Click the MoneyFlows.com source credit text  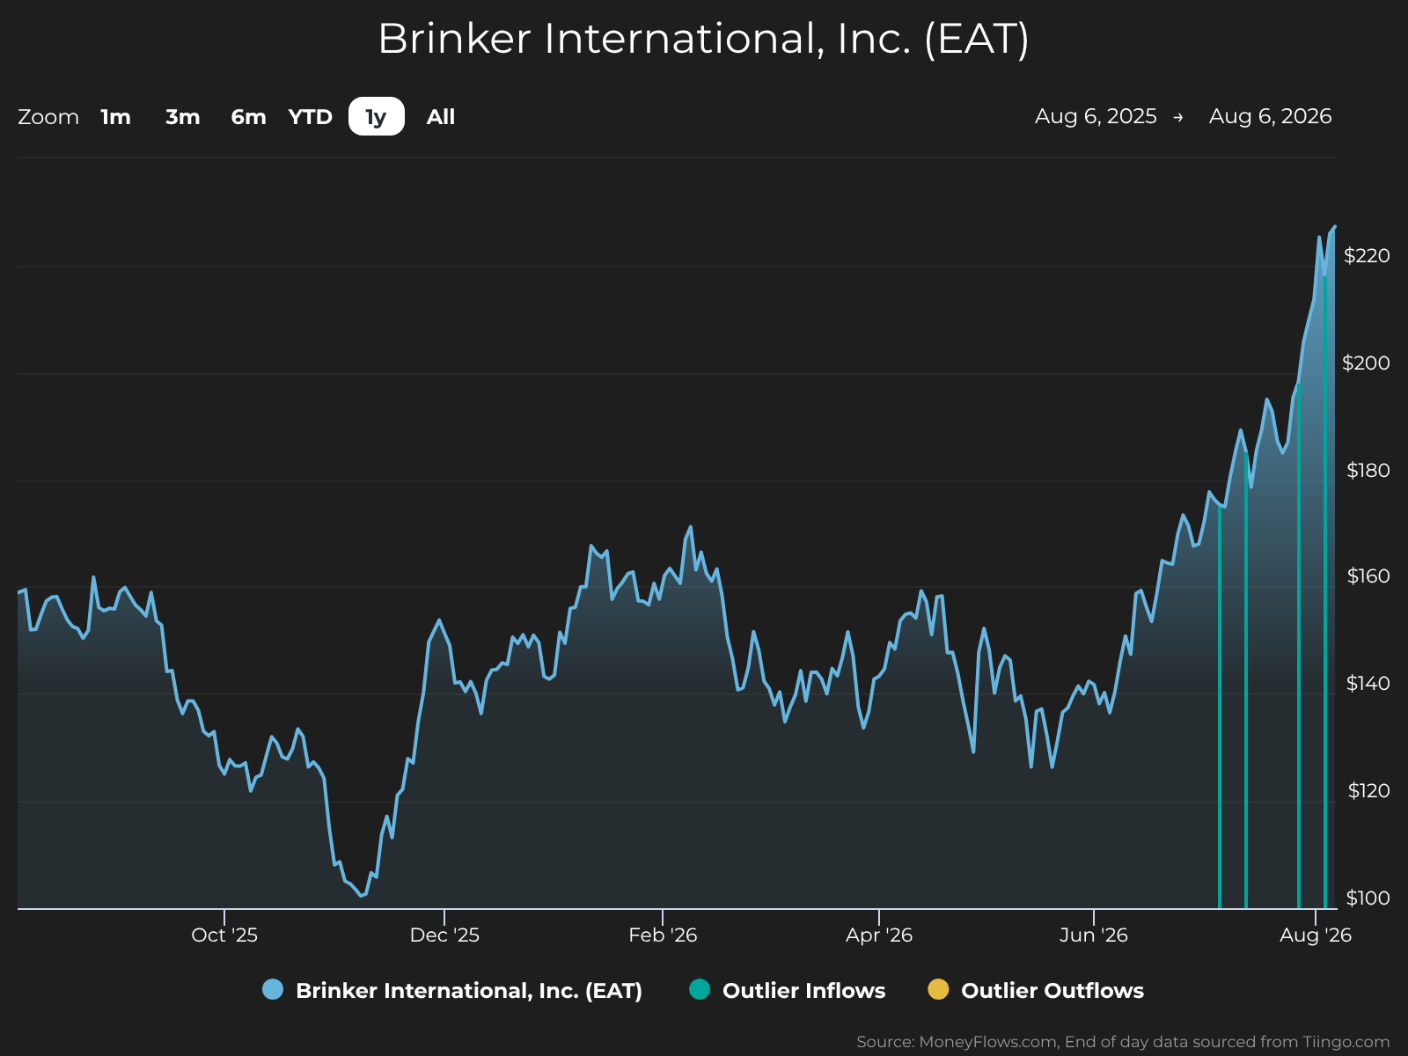(1123, 1041)
